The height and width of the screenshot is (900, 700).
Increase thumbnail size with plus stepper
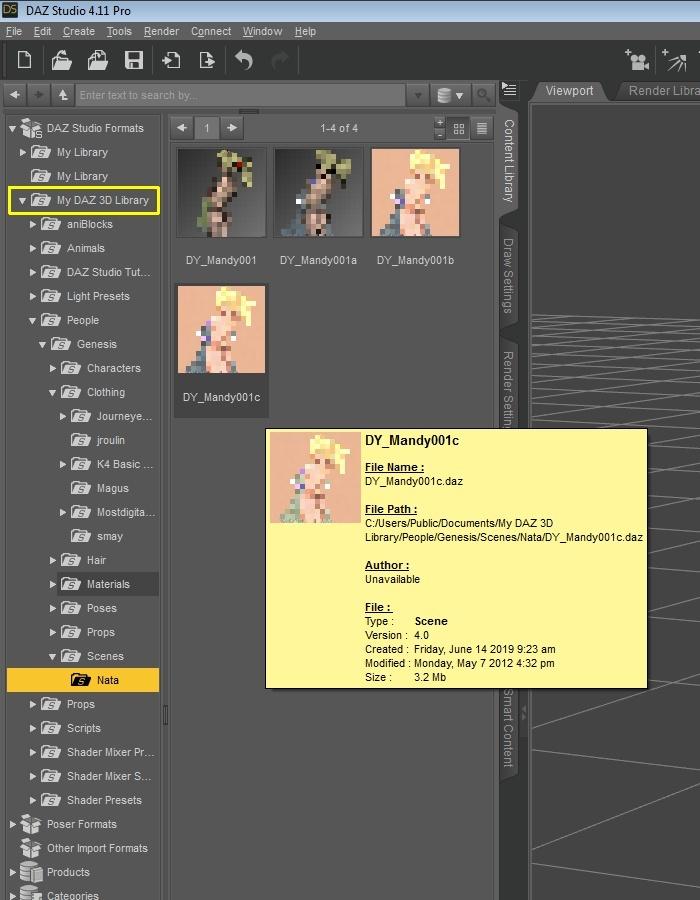[440, 123]
